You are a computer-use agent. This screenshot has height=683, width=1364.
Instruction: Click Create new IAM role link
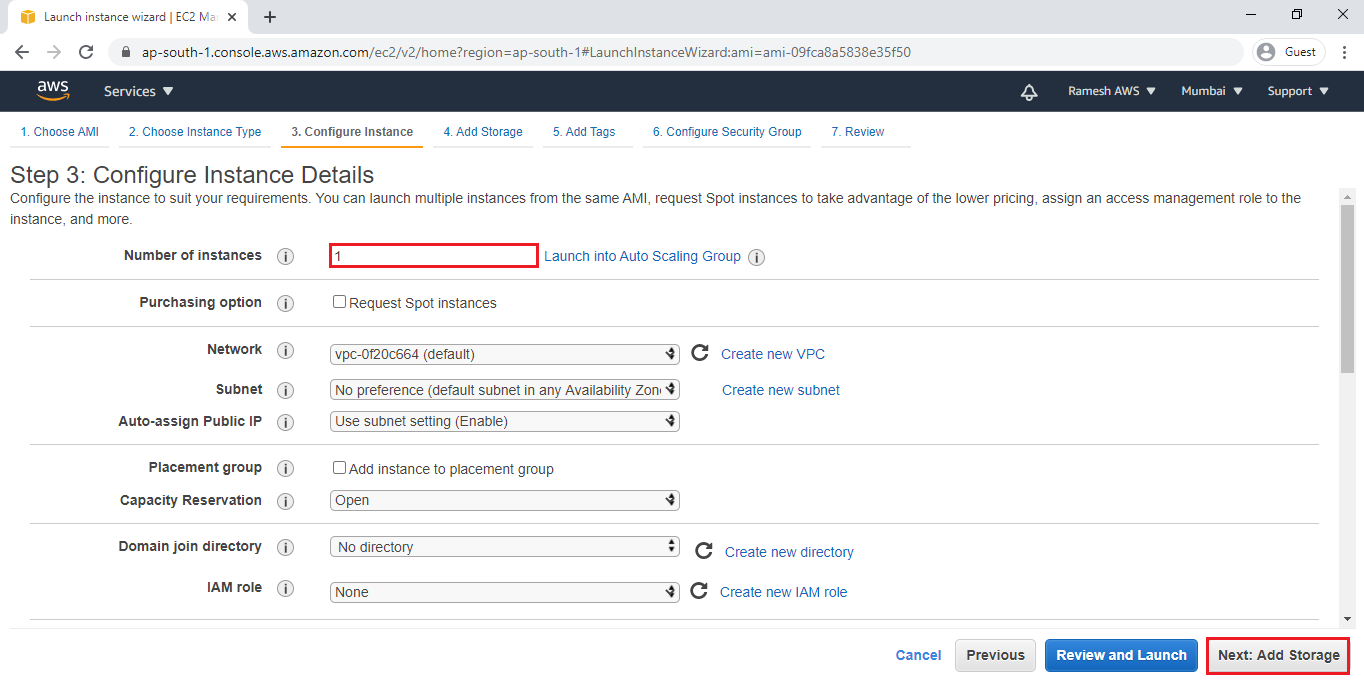pos(783,592)
